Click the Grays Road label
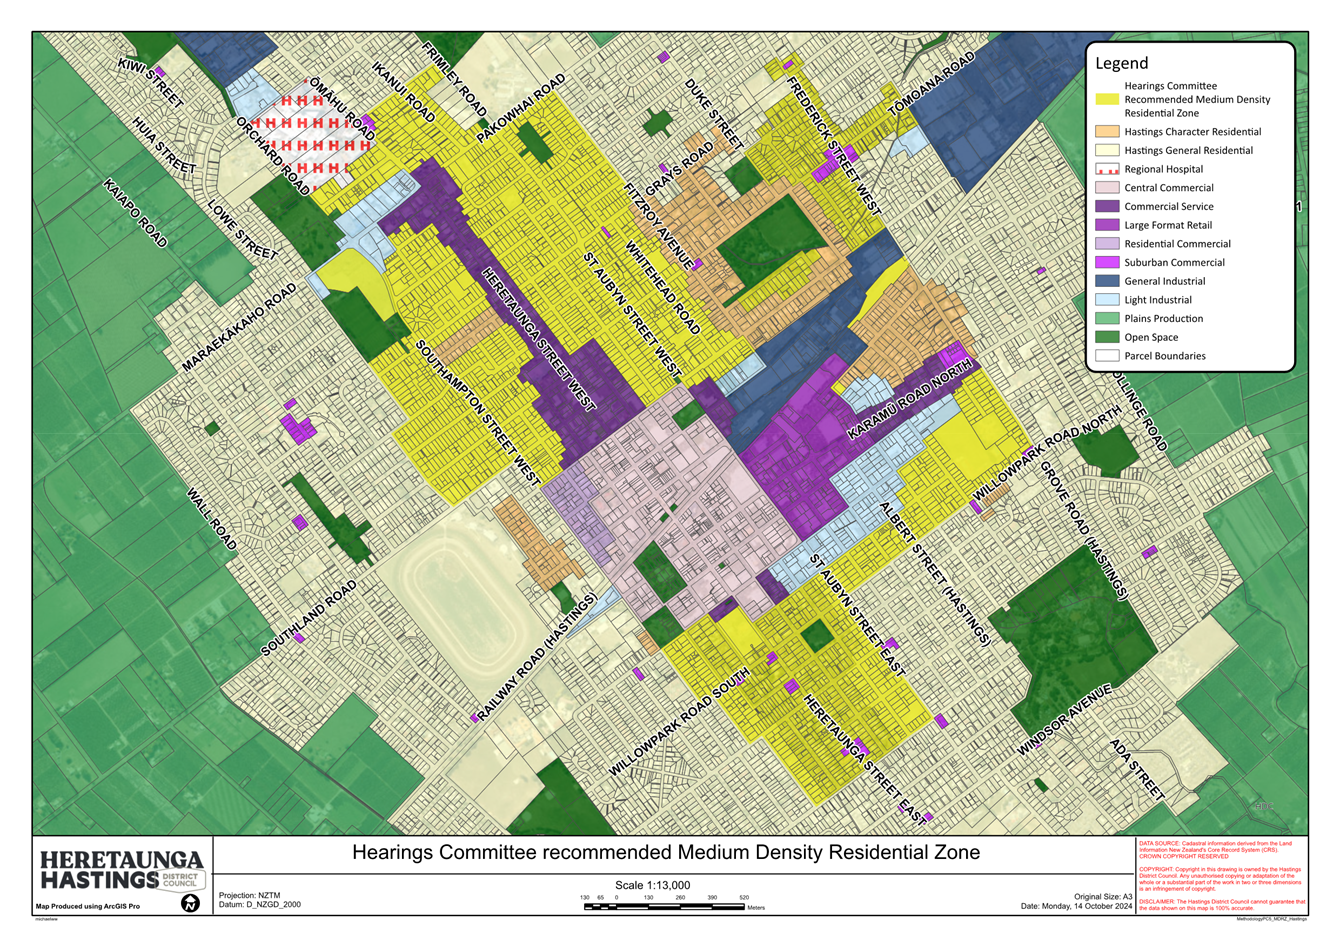The width and height of the screenshot is (1340, 947). (679, 168)
